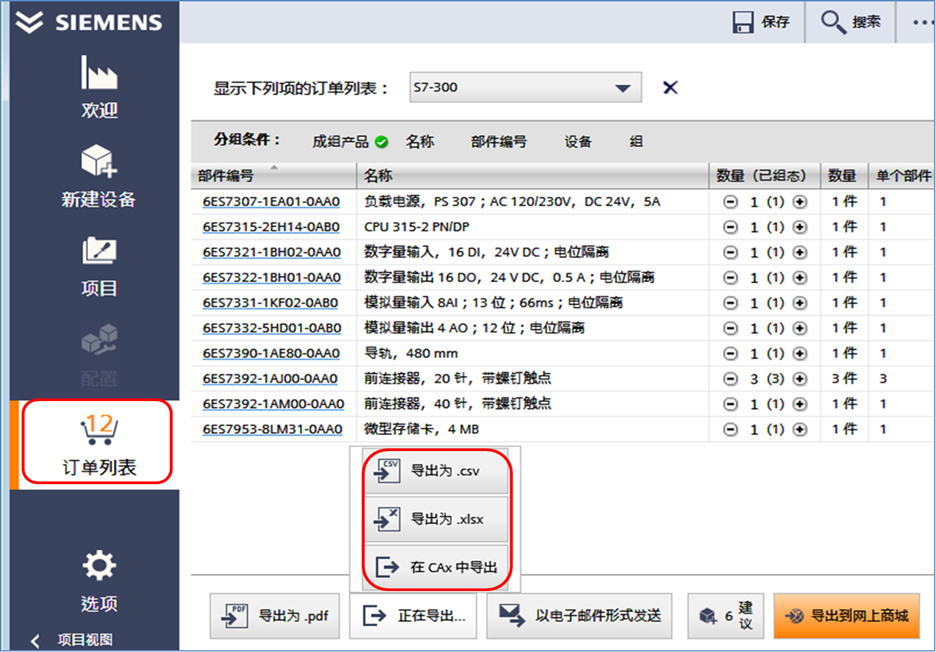Clear the order list filter with X

click(670, 87)
